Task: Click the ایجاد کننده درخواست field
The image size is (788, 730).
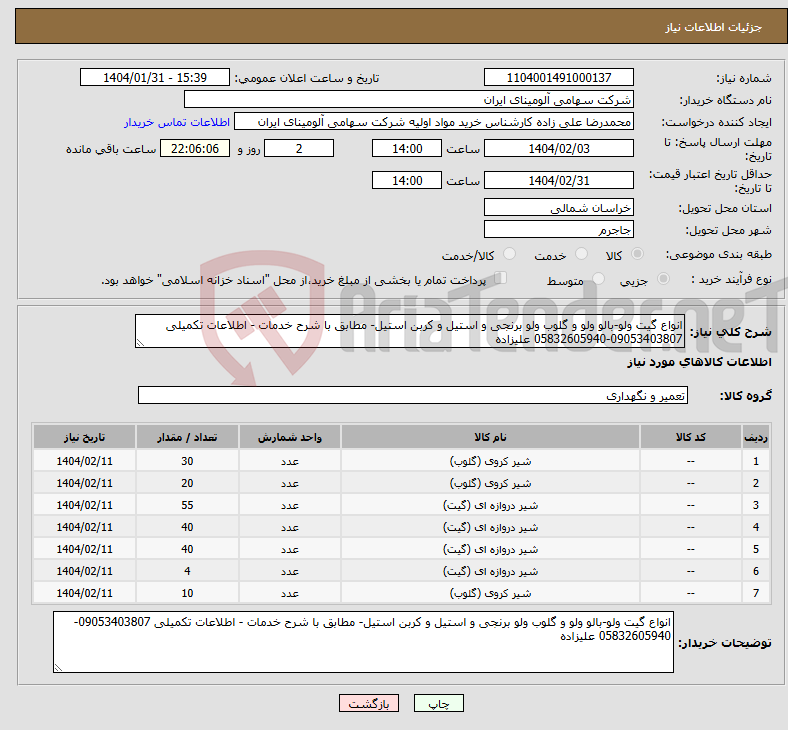Action: (434, 122)
